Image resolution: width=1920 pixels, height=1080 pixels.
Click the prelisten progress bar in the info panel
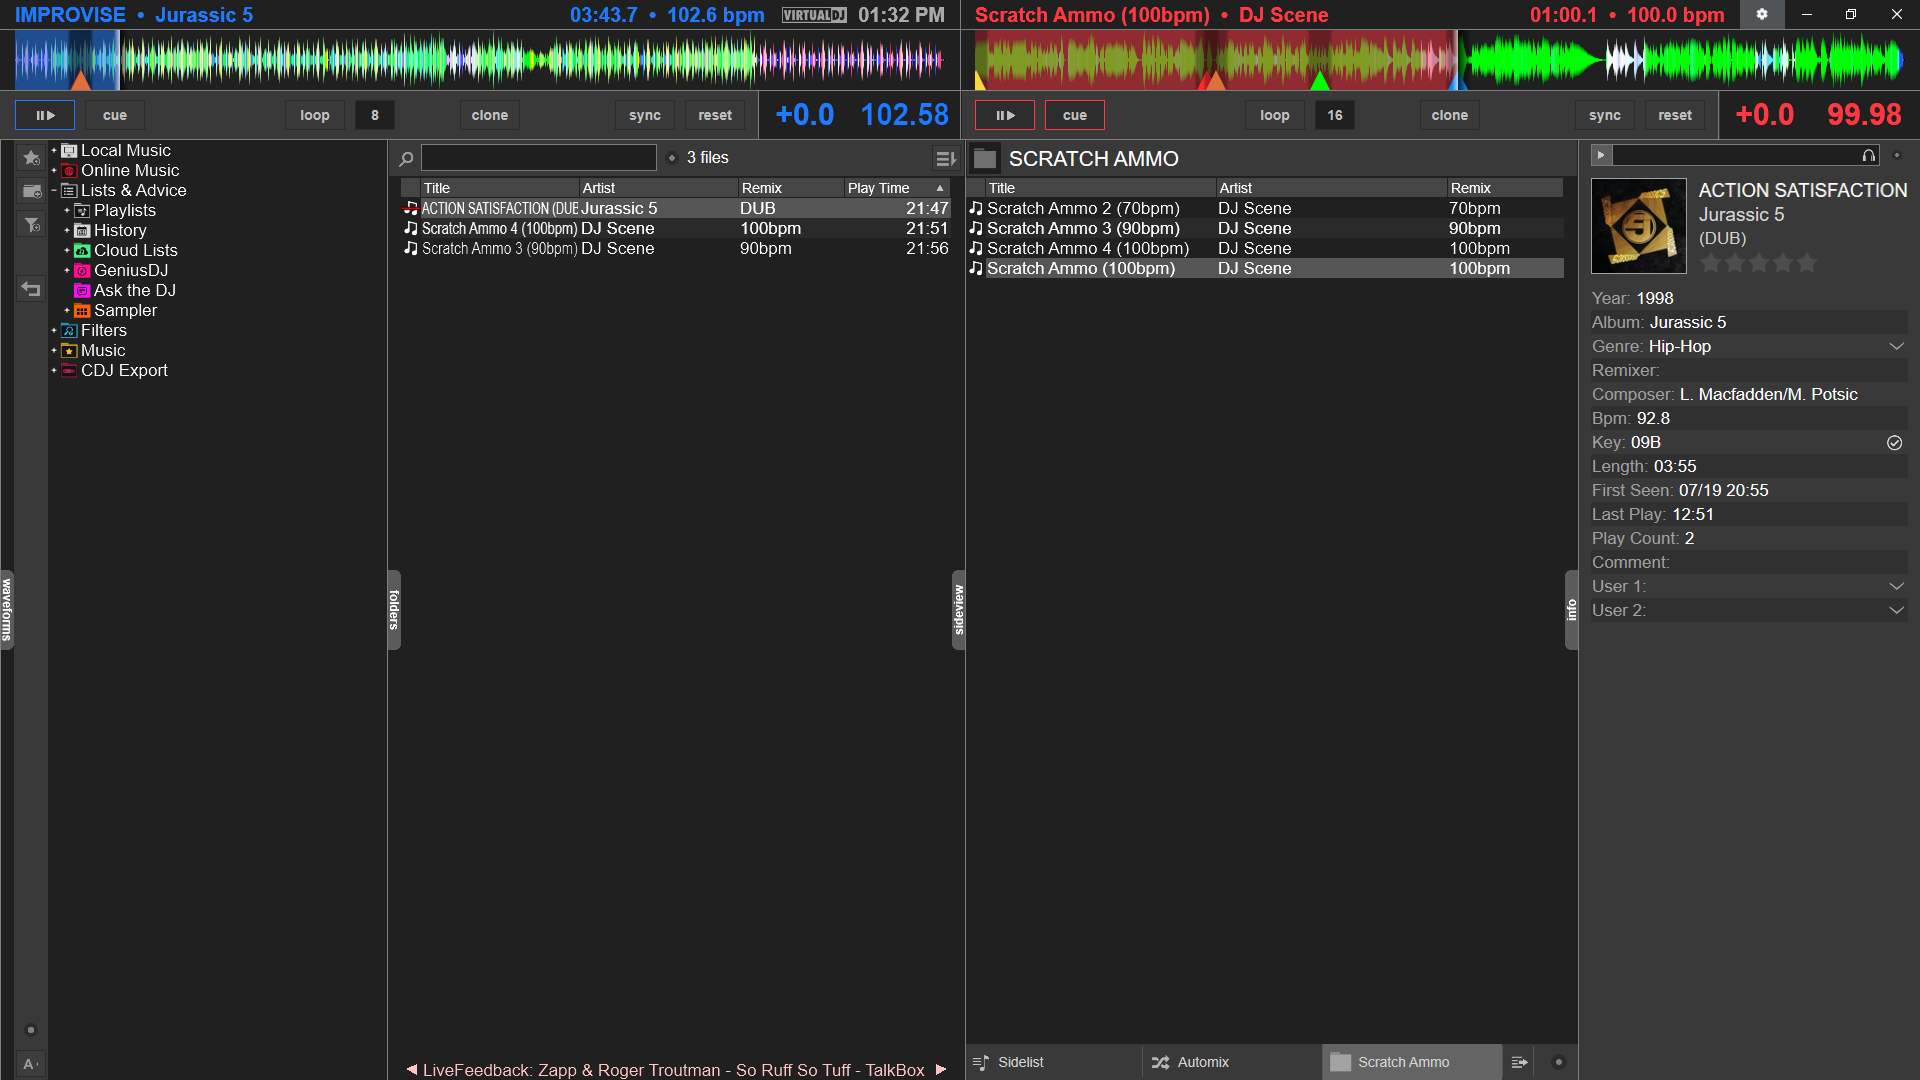(1735, 155)
